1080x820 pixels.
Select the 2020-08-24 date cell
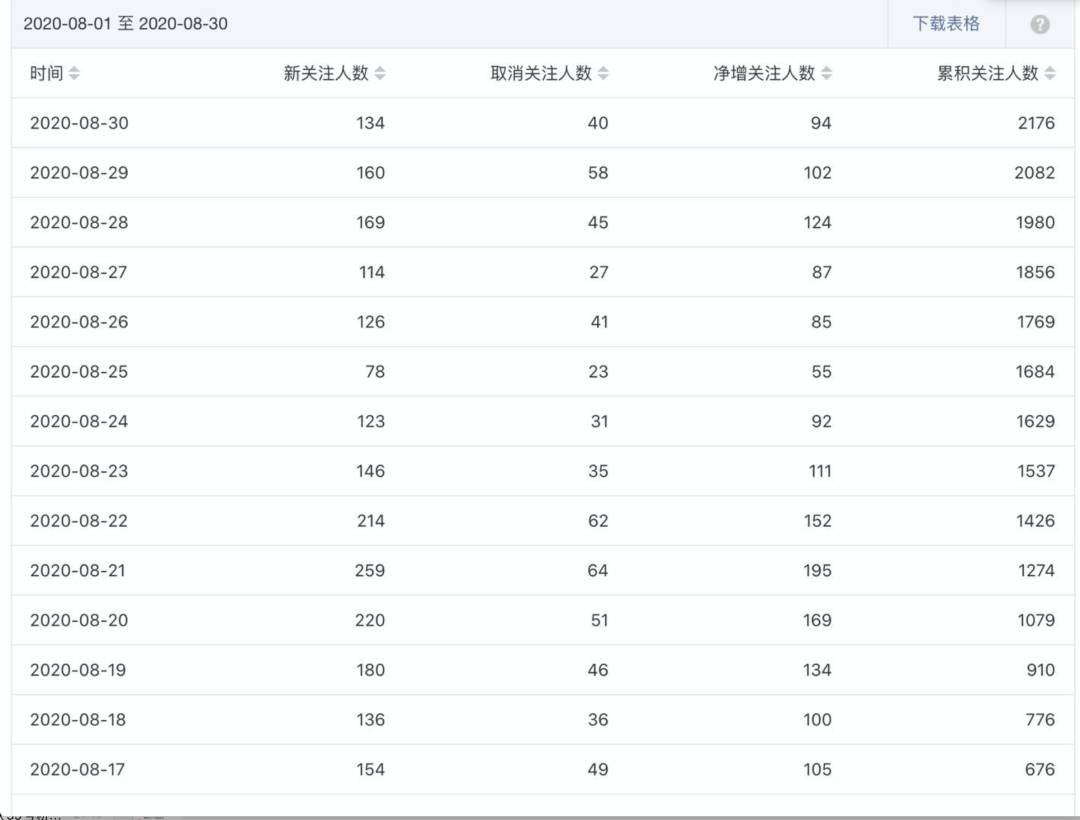tap(79, 421)
